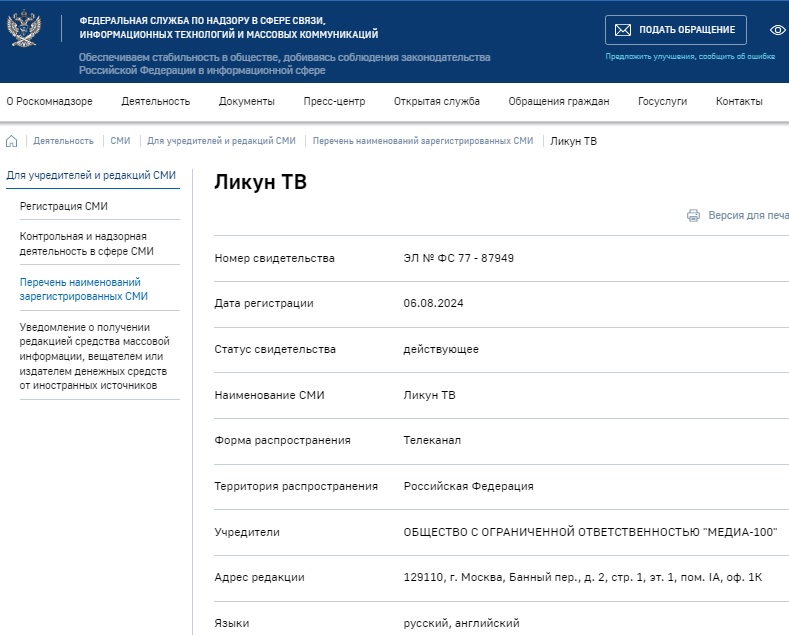This screenshot has width=789, height=635.
Task: Click the Roskomnadzor coat of arms logo
Action: (x=24, y=29)
